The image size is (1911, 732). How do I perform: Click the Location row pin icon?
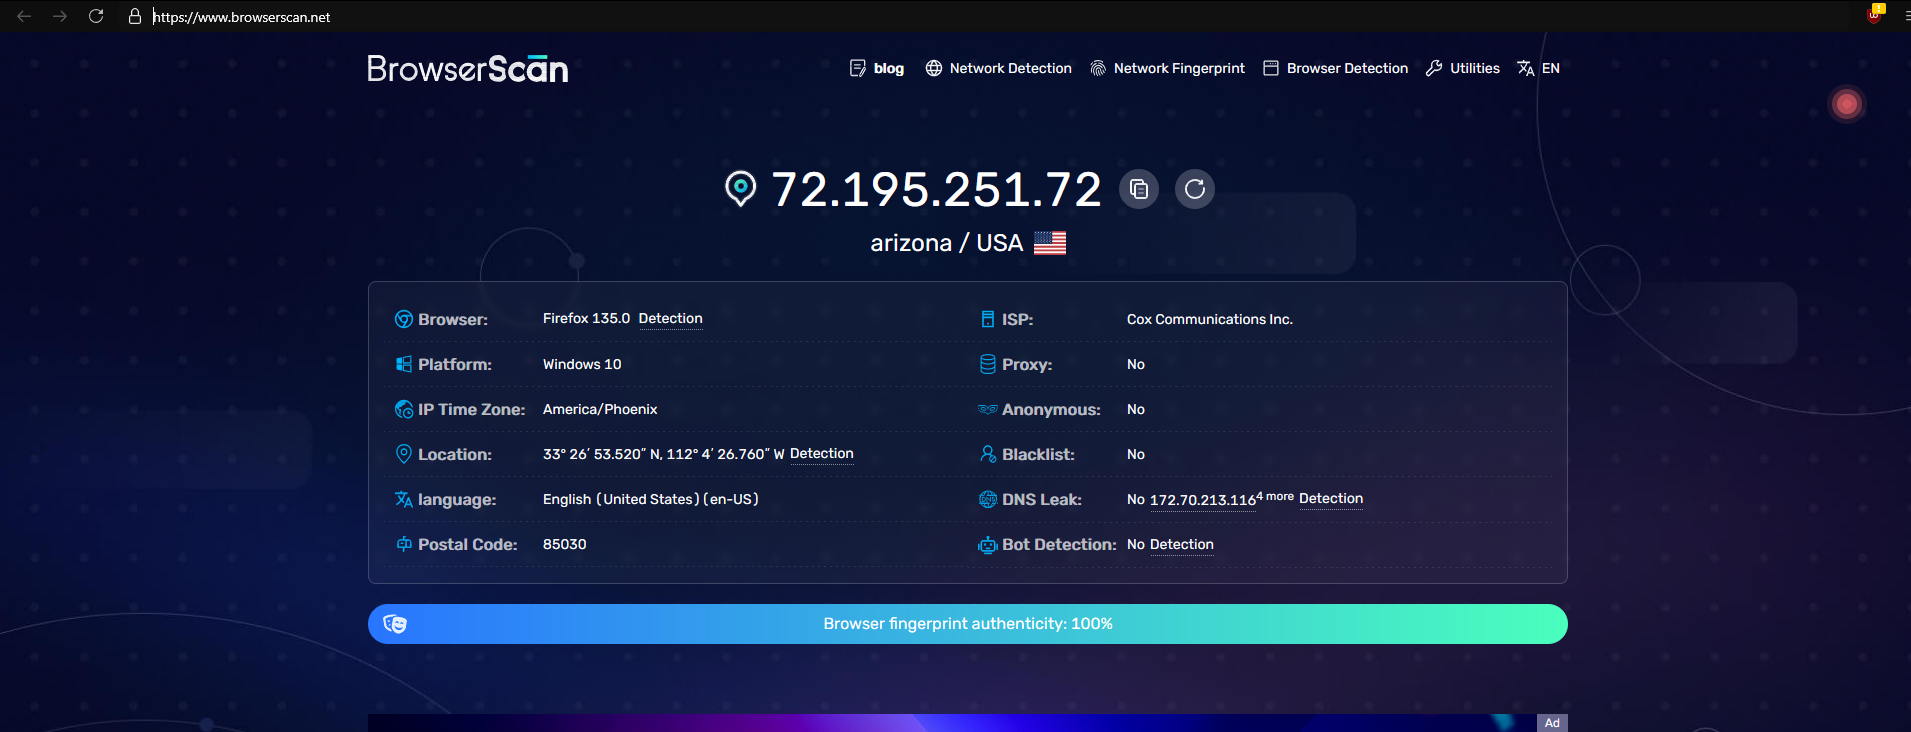click(x=404, y=454)
